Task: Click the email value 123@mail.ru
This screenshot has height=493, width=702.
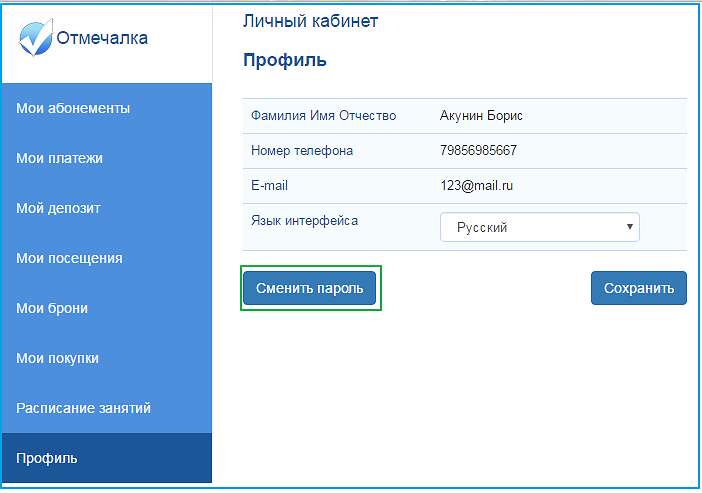Action: [x=477, y=185]
